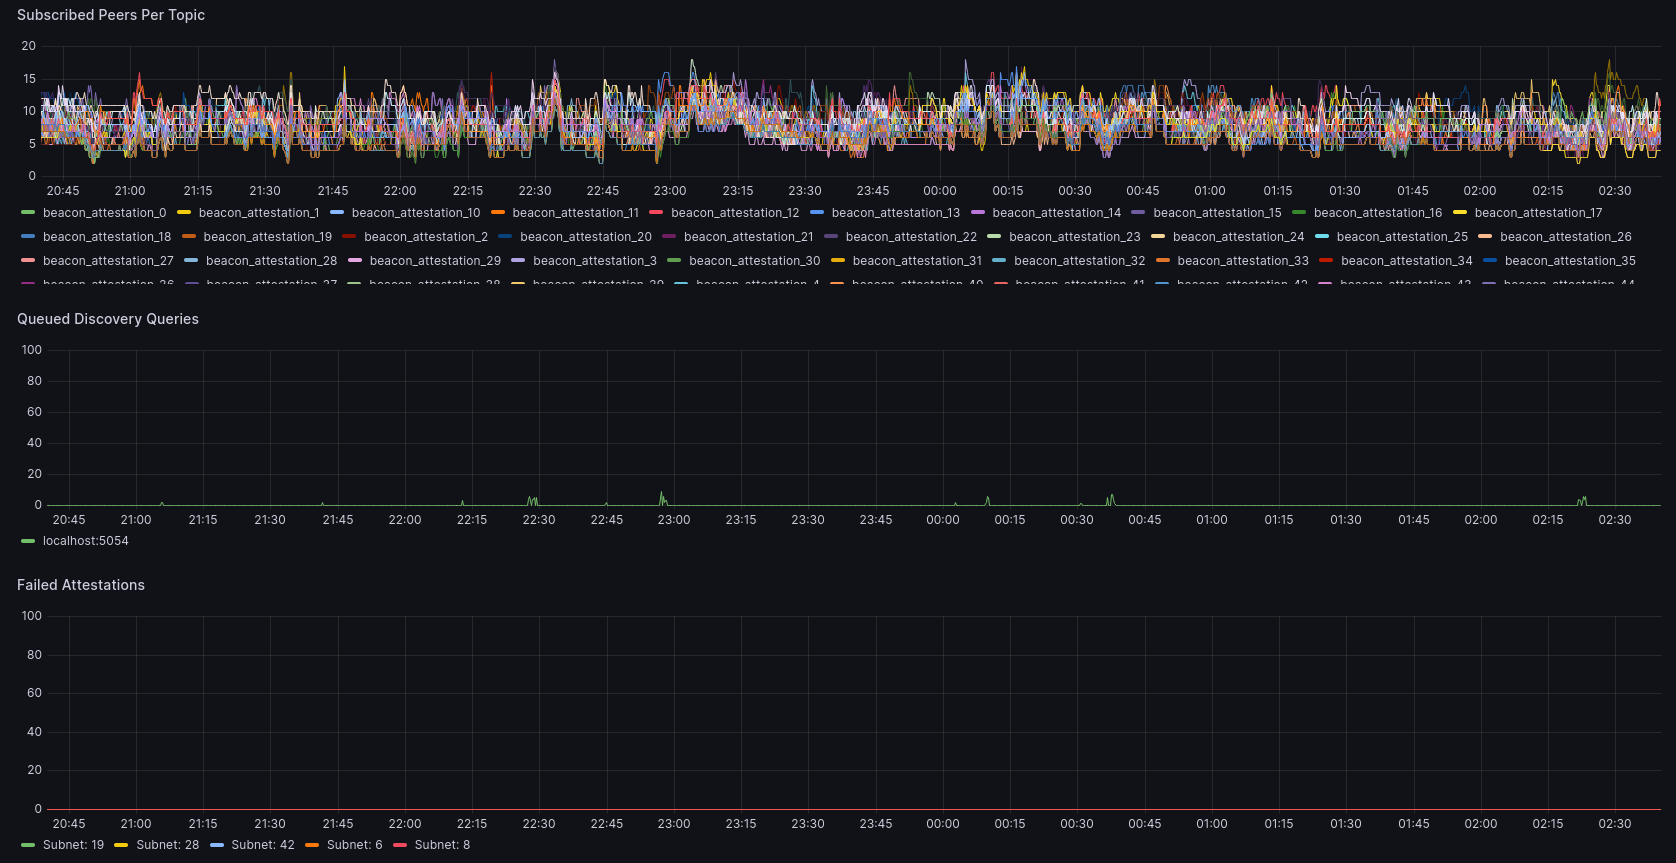This screenshot has width=1676, height=863.
Task: Toggle Subnet: 42 series in Failed Attestations
Action: tap(263, 845)
